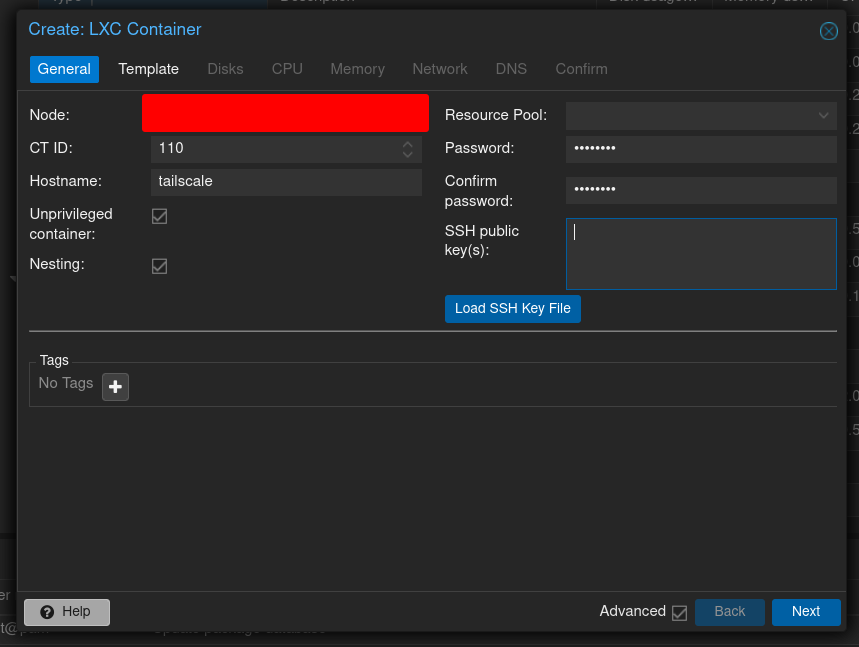
Task: Click the Node selection field
Action: point(285,113)
